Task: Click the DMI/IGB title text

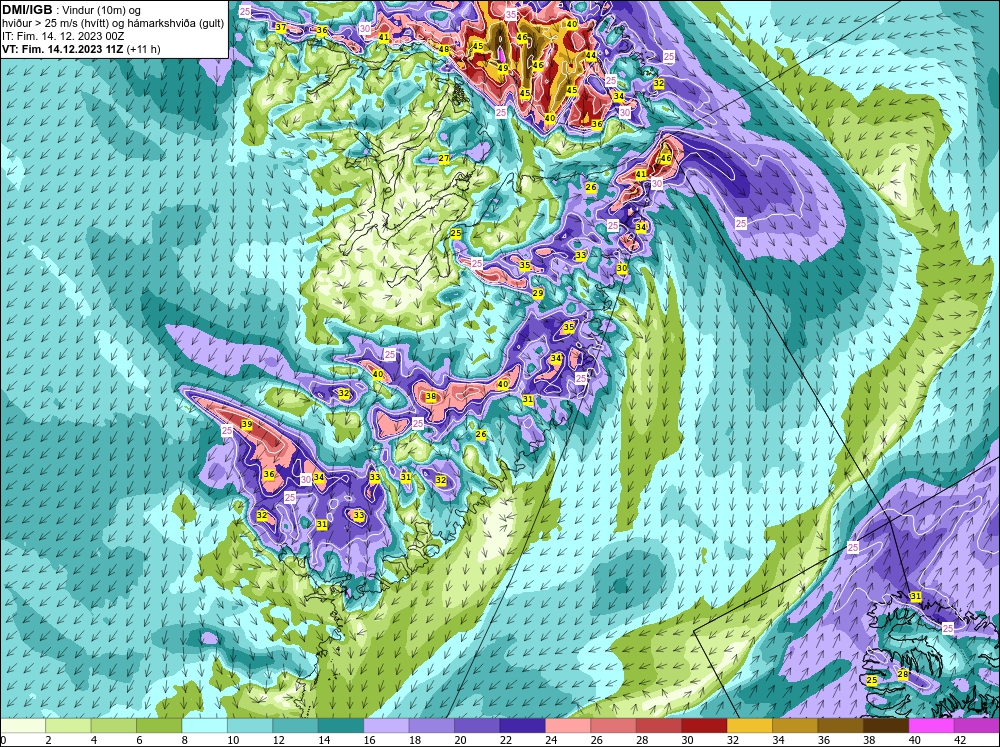Action: point(27,10)
